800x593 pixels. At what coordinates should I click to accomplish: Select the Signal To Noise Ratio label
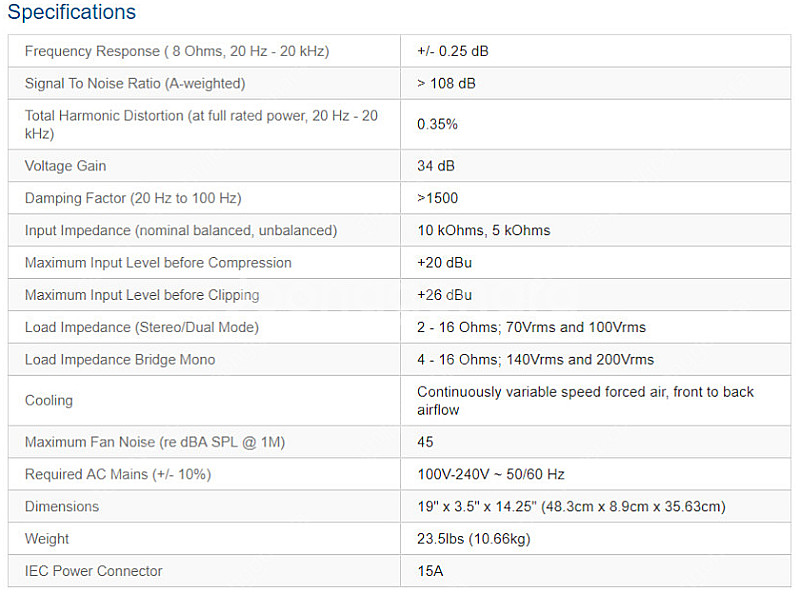[135, 84]
